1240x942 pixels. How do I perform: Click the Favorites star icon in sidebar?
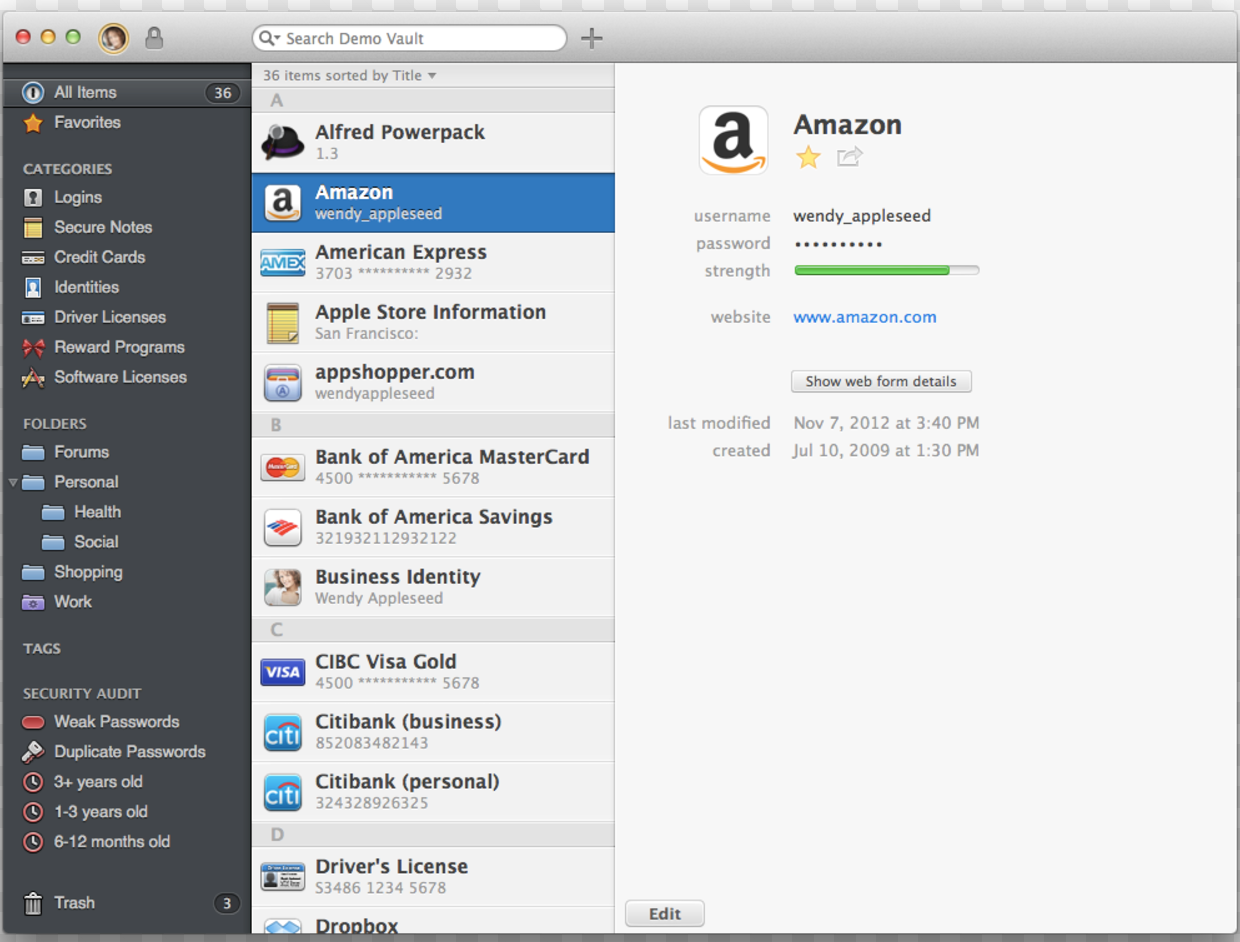pos(33,123)
